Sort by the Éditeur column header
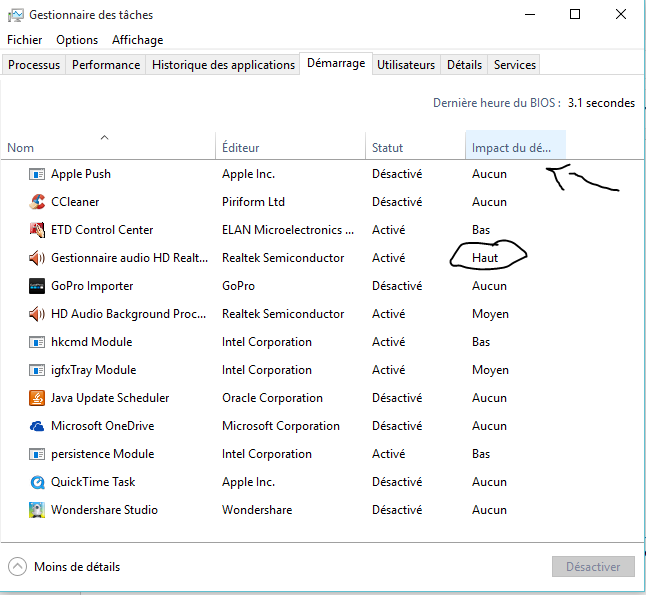The height and width of the screenshot is (595, 646). pyautogui.click(x=290, y=145)
